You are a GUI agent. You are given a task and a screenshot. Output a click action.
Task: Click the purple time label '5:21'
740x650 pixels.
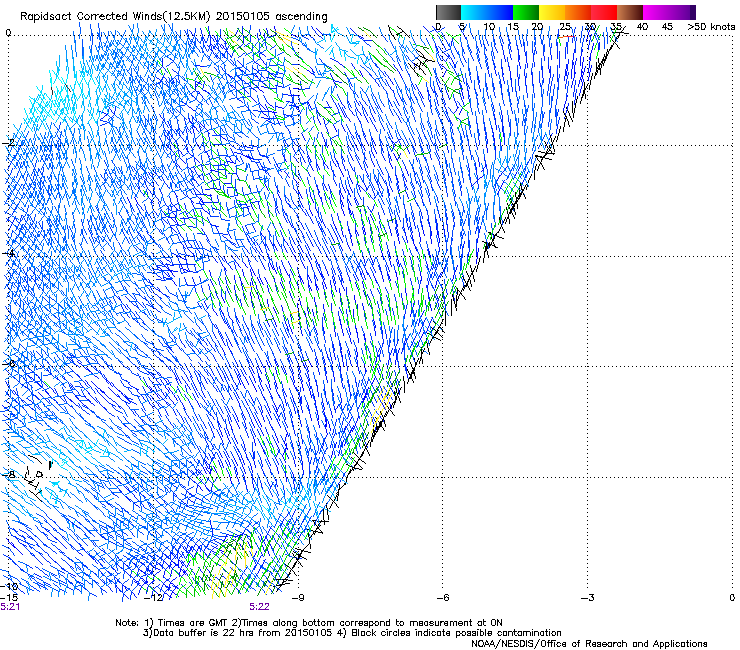coord(10,607)
